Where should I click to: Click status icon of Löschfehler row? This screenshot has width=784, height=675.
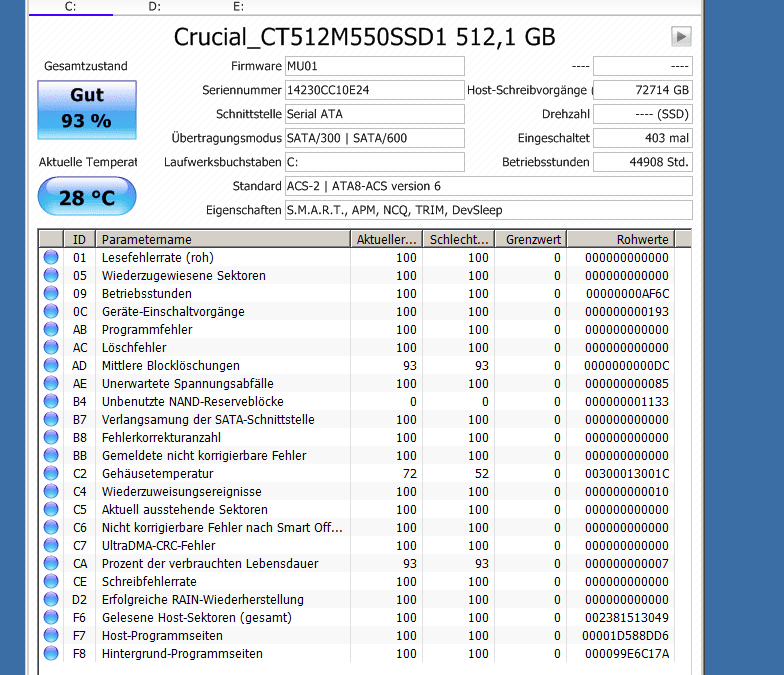pyautogui.click(x=51, y=347)
